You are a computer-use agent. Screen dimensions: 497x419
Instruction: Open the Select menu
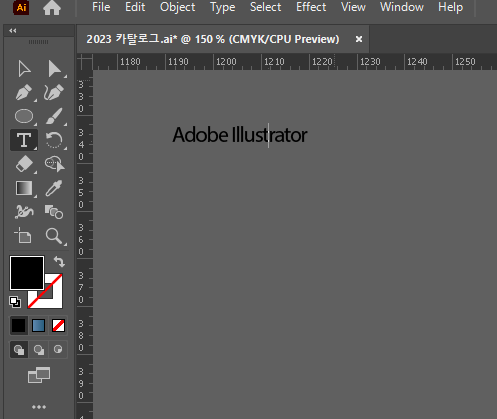[265, 7]
